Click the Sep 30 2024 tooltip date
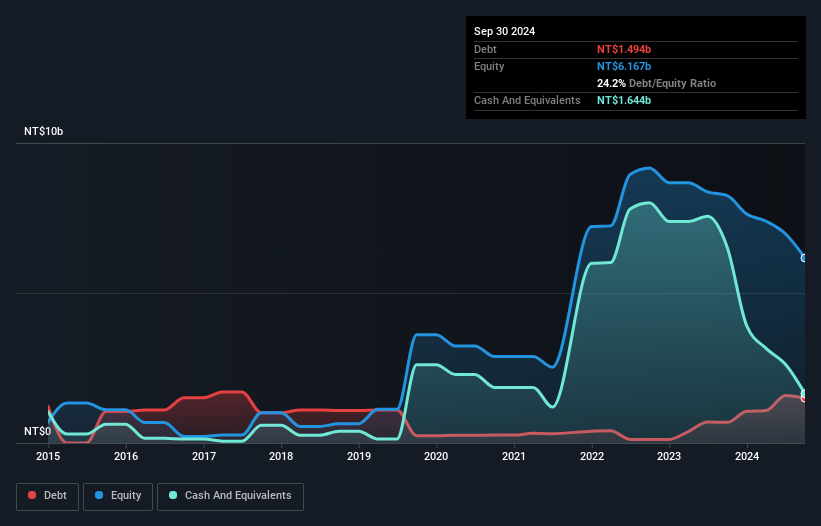The width and height of the screenshot is (821, 526). pyautogui.click(x=504, y=31)
